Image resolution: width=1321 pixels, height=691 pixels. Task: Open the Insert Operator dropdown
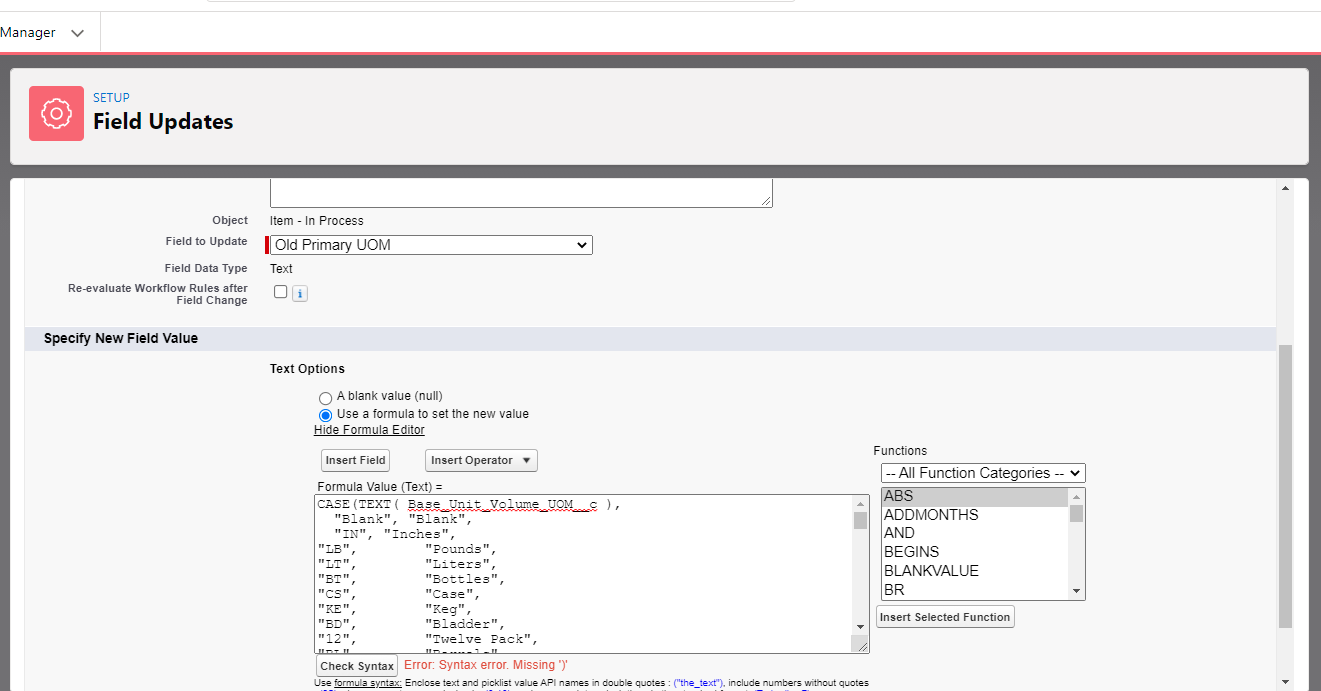[481, 460]
